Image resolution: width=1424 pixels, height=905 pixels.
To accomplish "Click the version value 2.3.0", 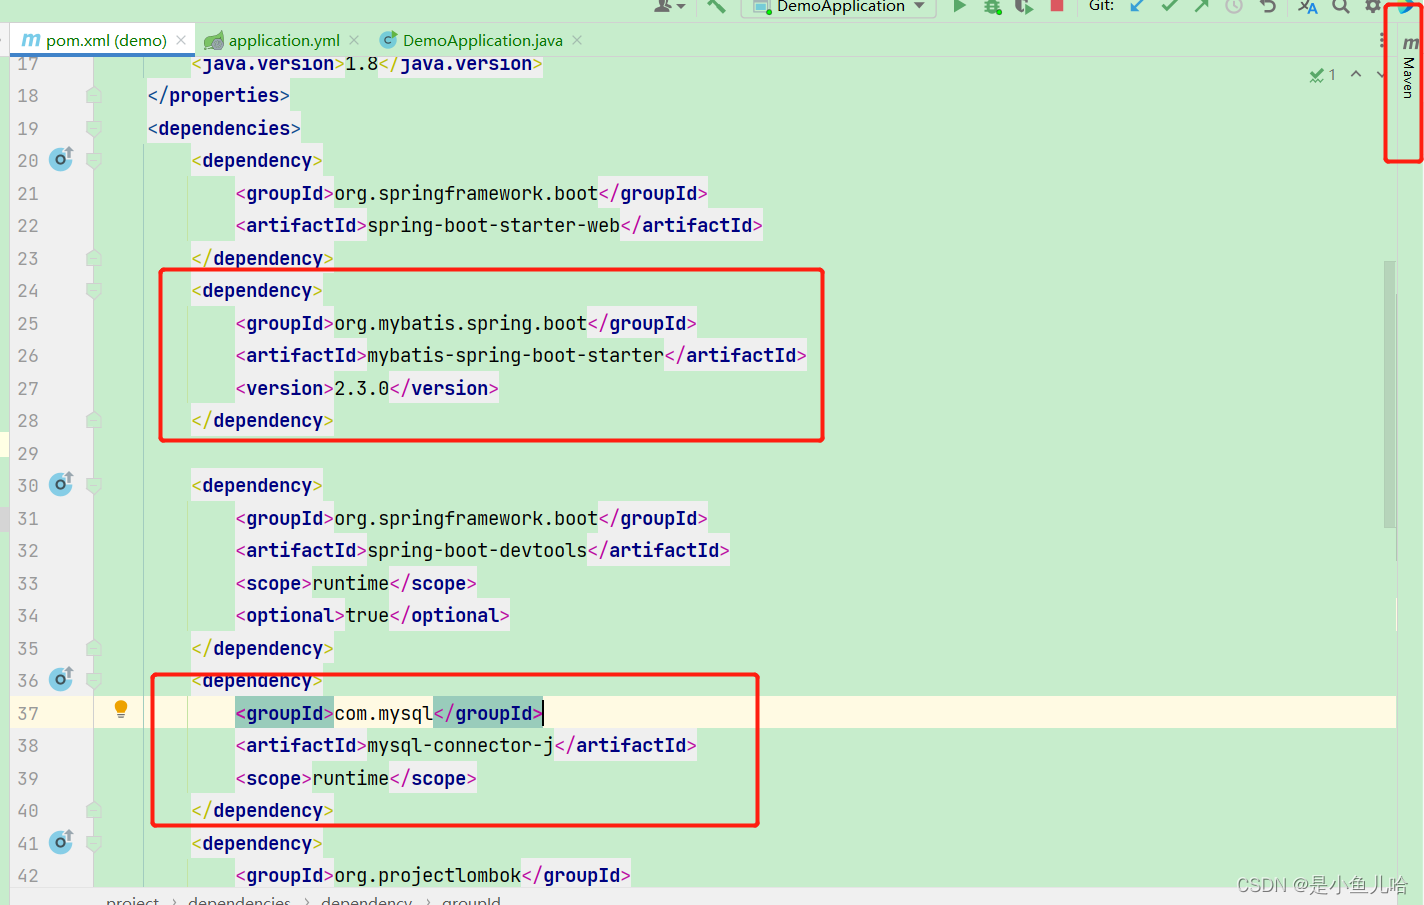I will tap(362, 388).
